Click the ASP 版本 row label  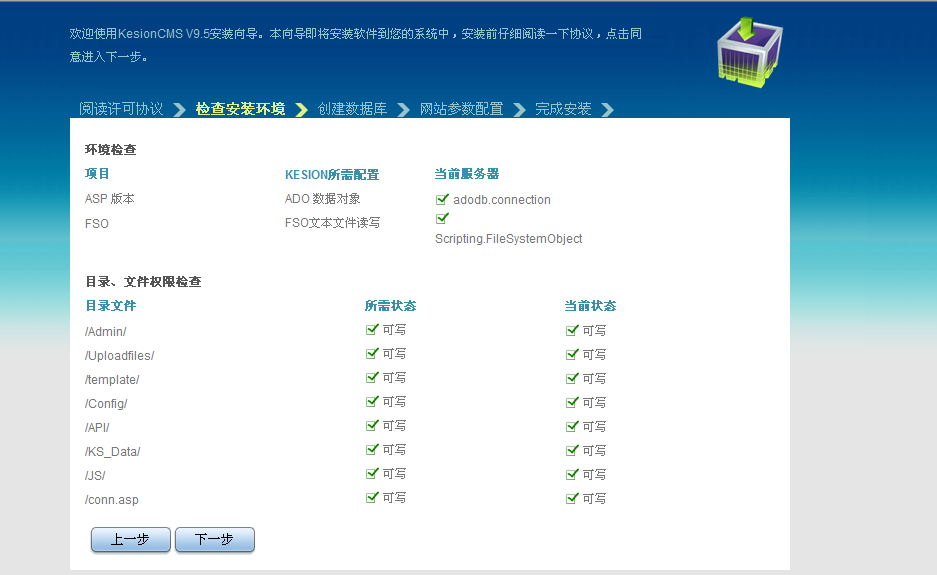[110, 198]
